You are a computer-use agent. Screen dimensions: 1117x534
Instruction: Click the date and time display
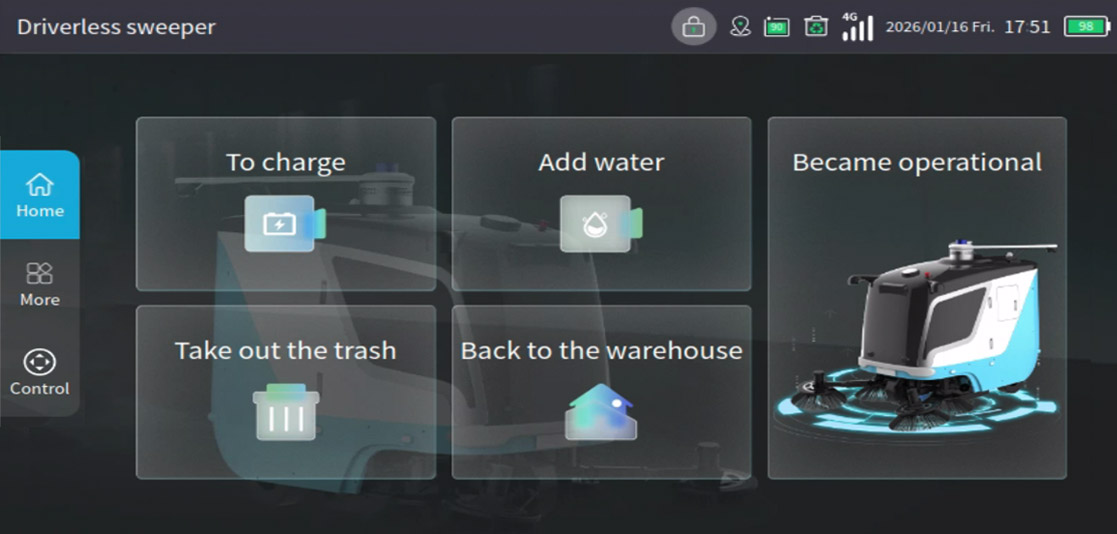(x=967, y=27)
